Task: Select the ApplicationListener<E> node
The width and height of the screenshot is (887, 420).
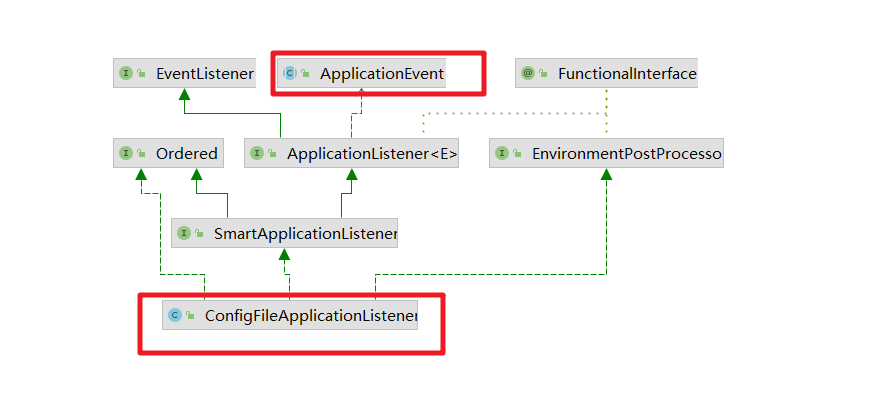Action: (x=351, y=153)
